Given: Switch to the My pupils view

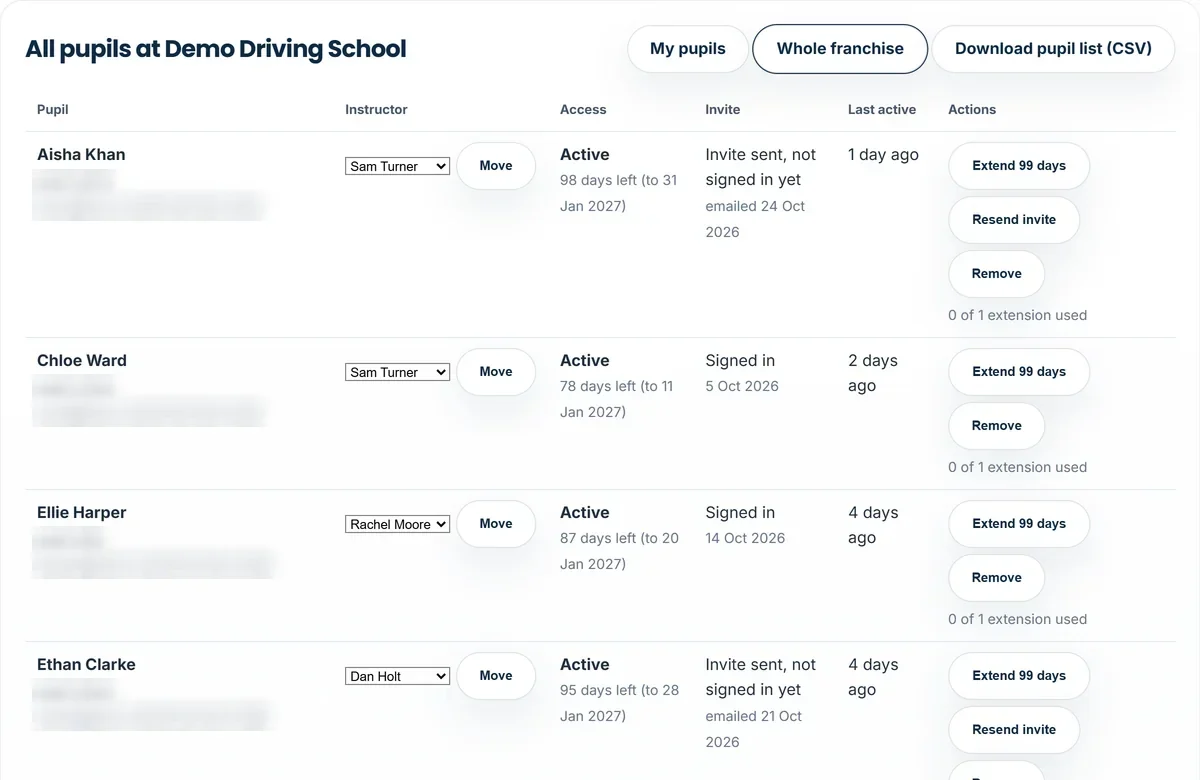Looking at the screenshot, I should (688, 49).
